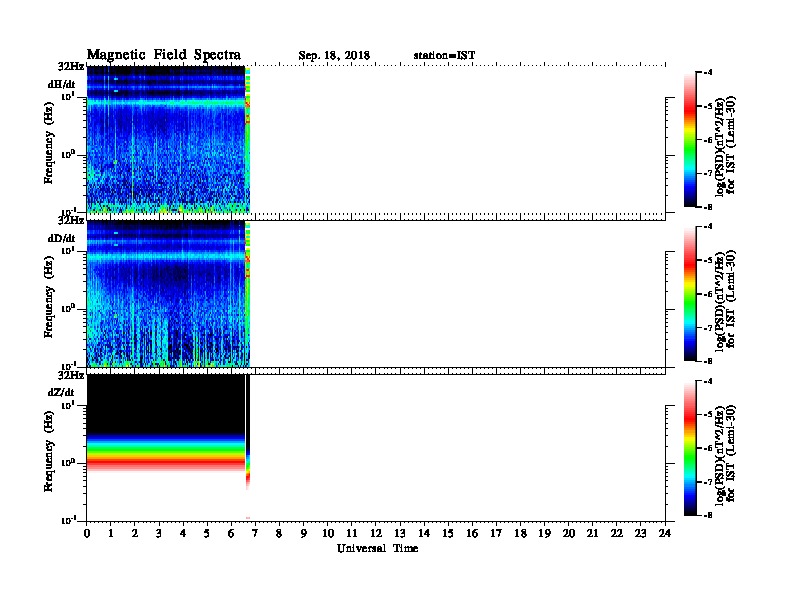Click hour "5" on the Universal Time axis
This screenshot has width=792, height=612.
coord(207,533)
